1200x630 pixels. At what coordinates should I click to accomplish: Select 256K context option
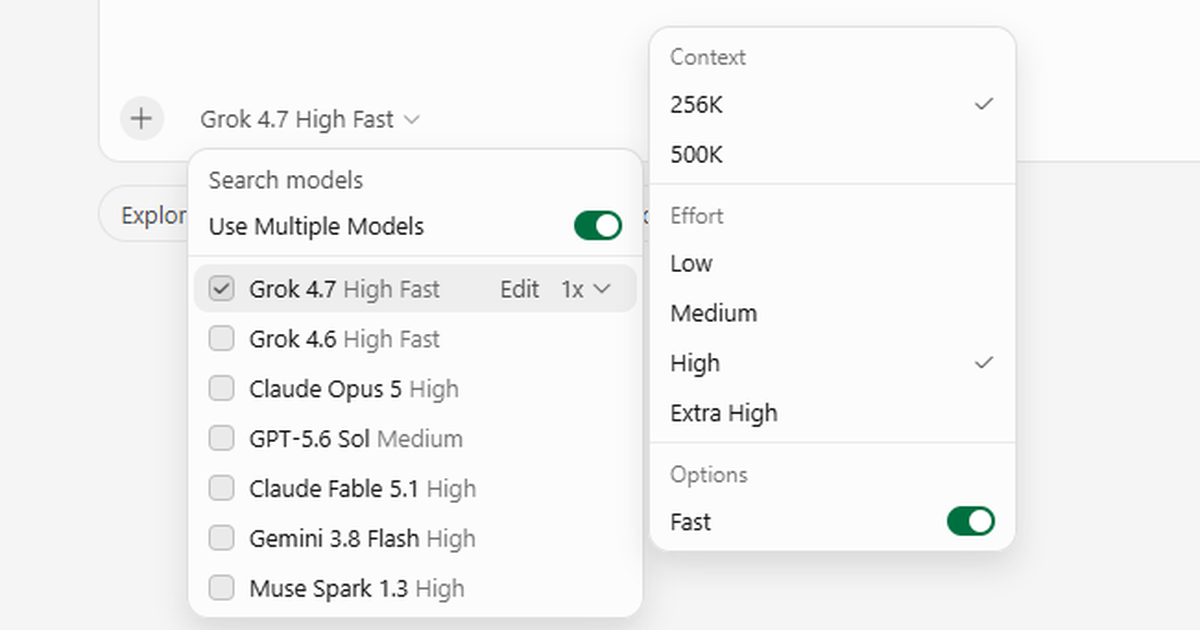[x=832, y=104]
